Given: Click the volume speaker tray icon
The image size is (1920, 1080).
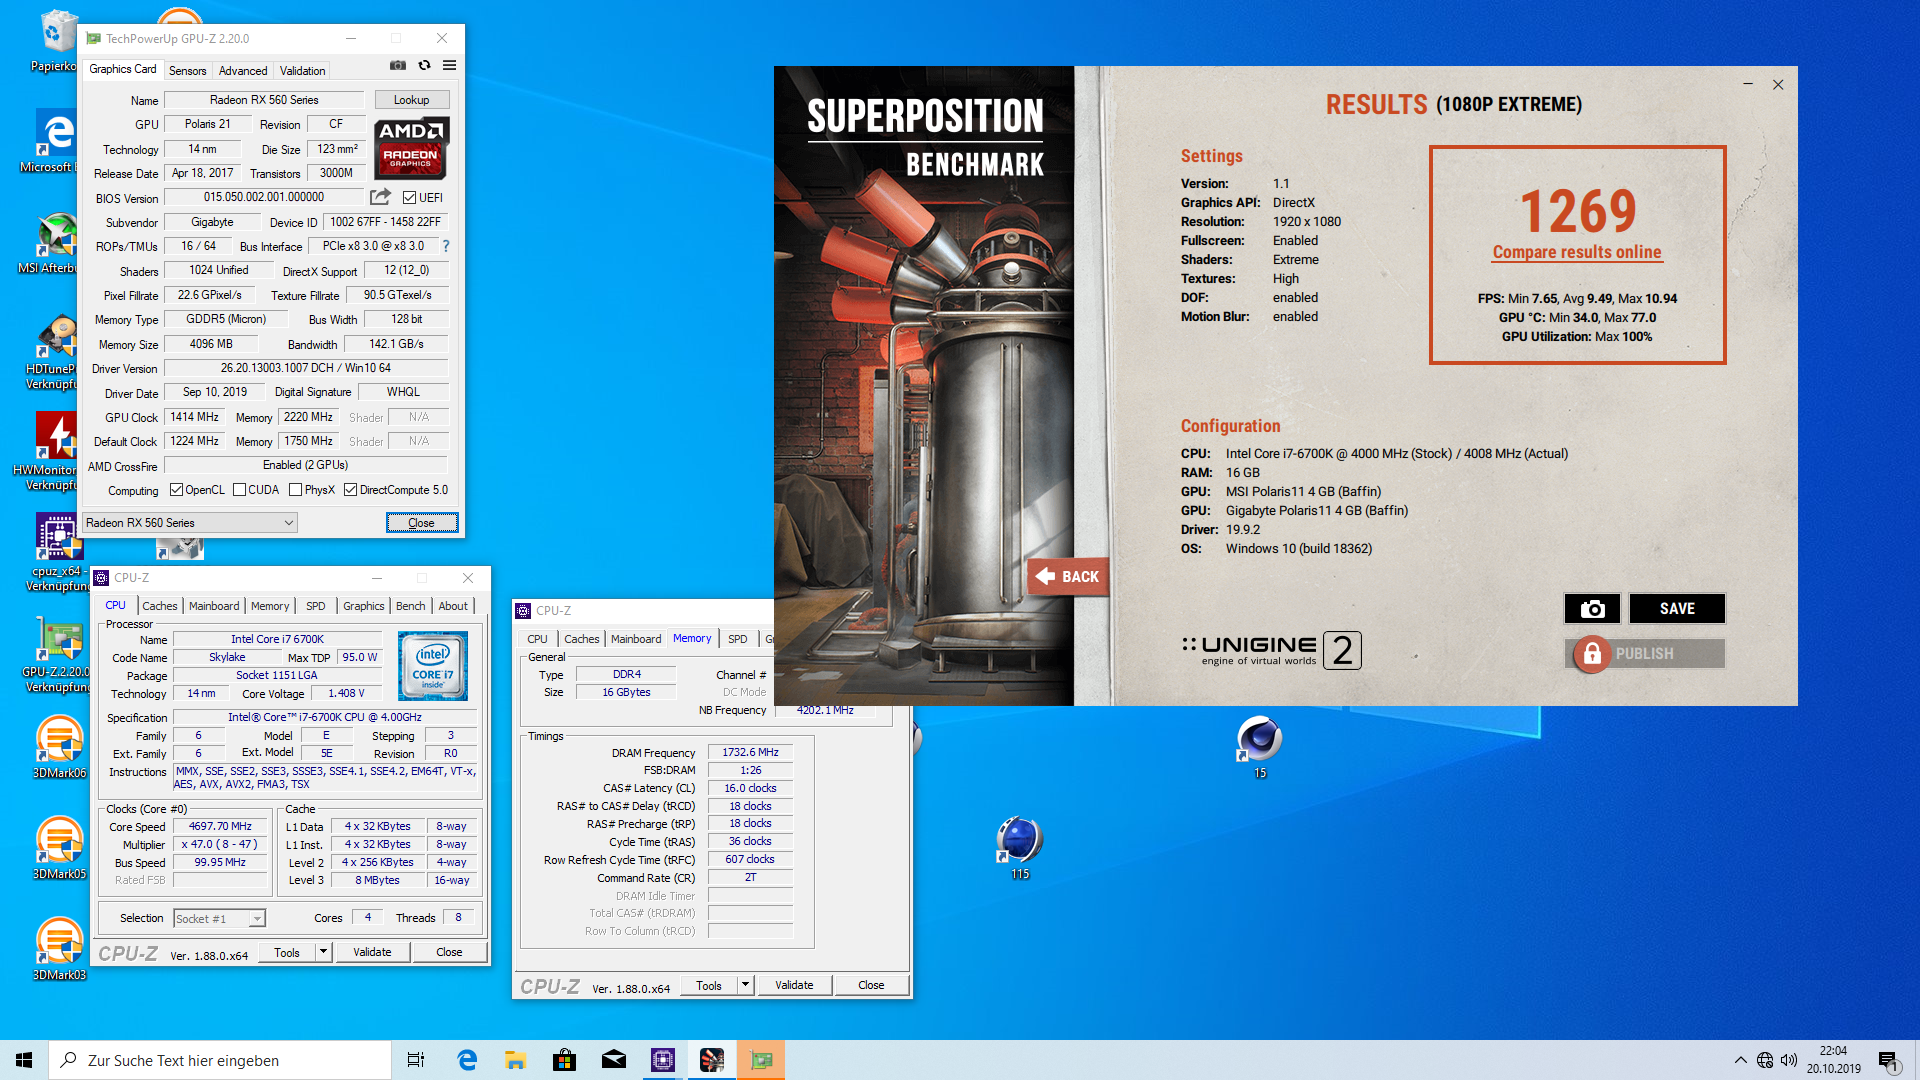Looking at the screenshot, I should click(1789, 1060).
